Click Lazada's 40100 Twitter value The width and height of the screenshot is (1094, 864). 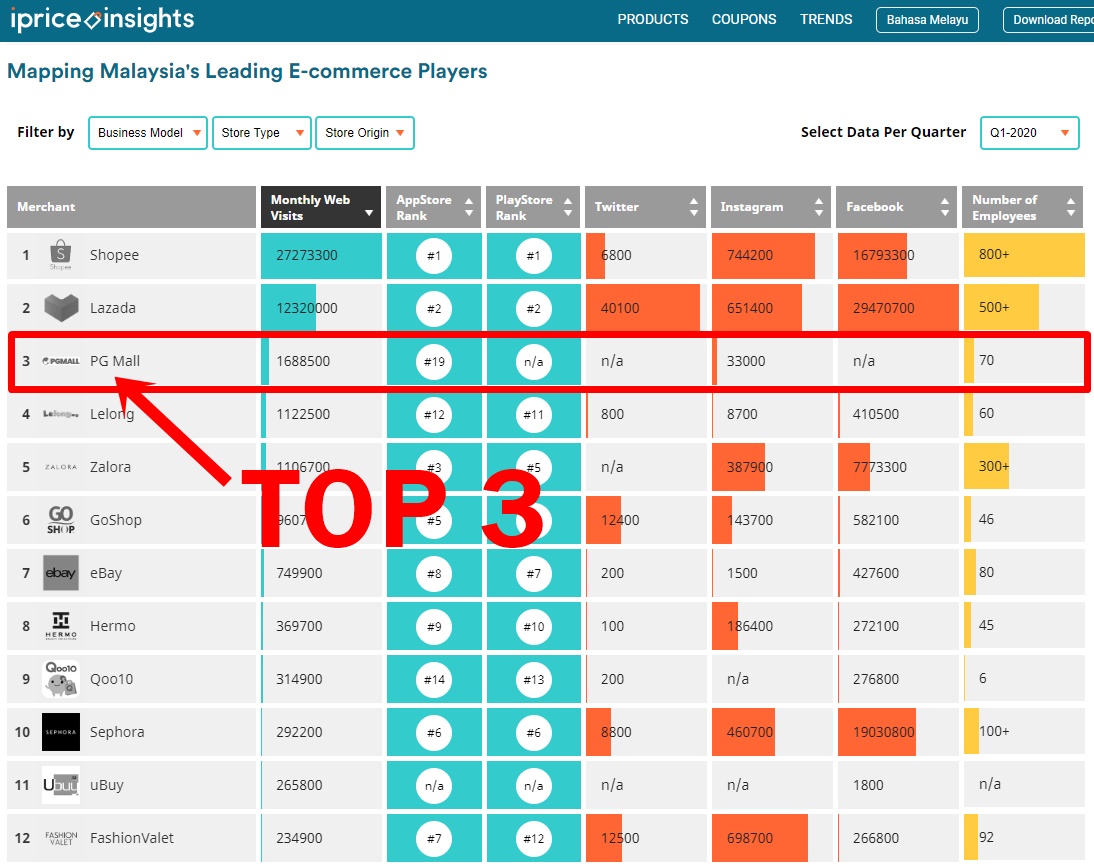(620, 308)
